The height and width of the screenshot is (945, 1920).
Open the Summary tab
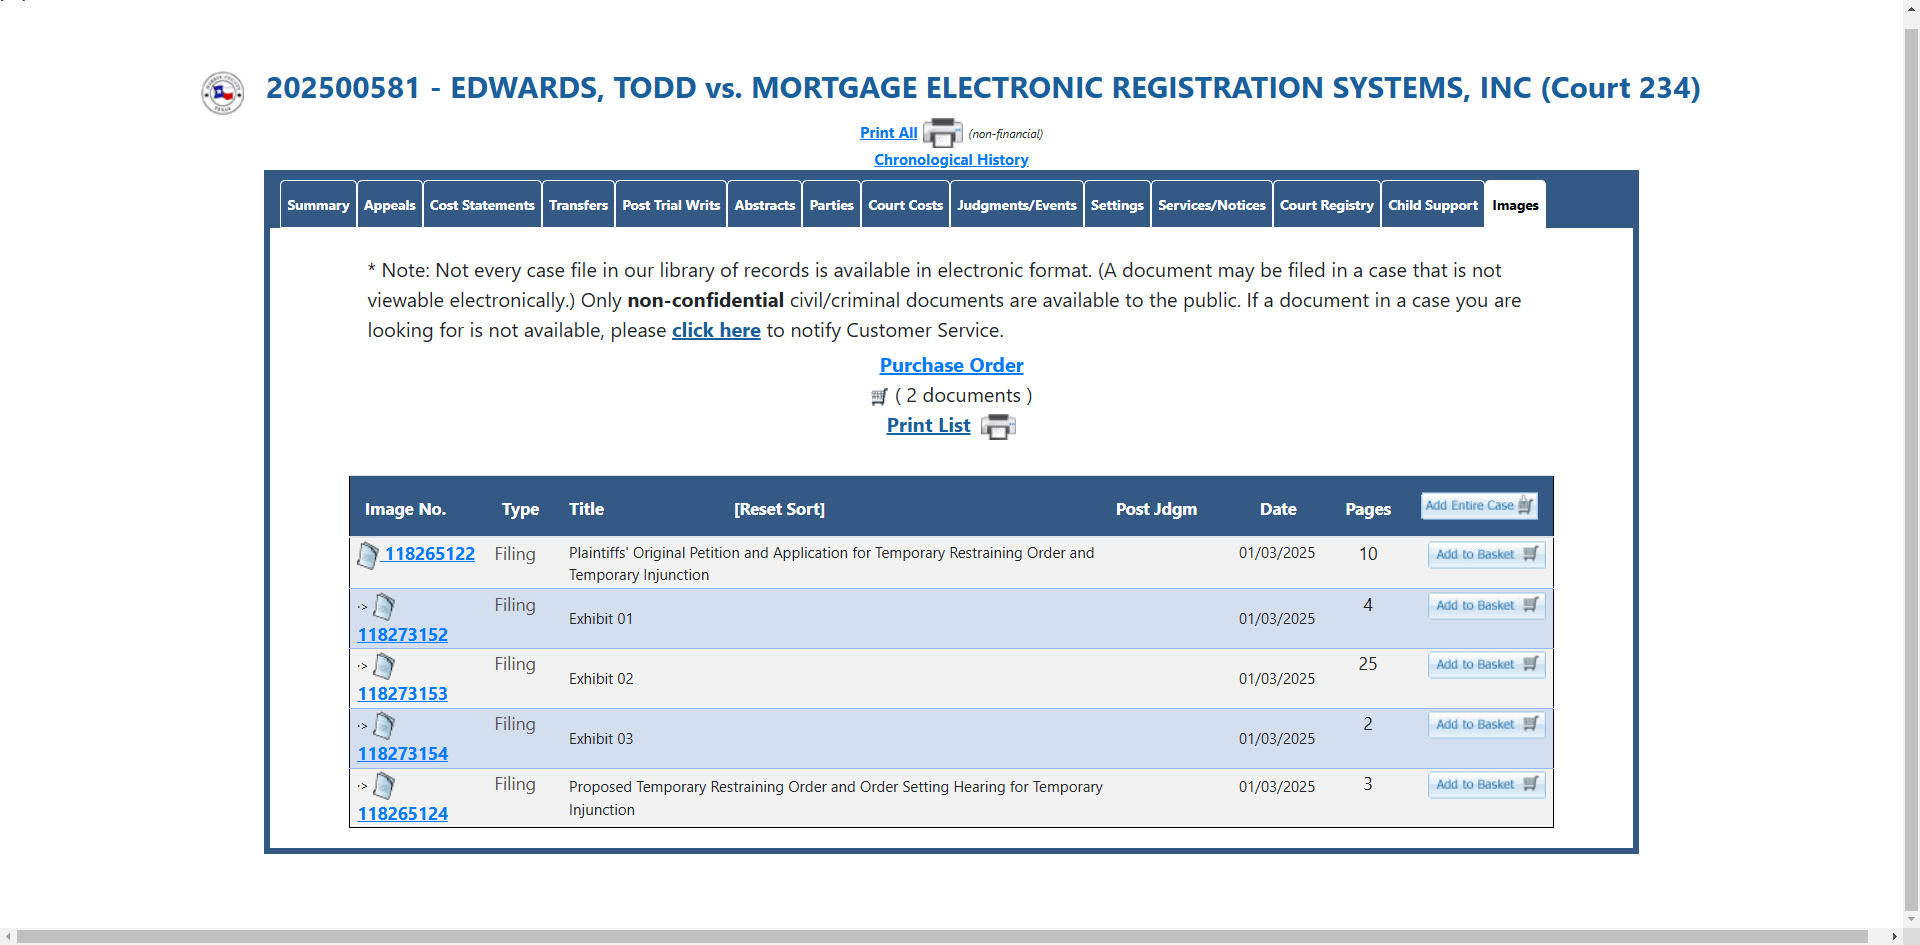[318, 205]
